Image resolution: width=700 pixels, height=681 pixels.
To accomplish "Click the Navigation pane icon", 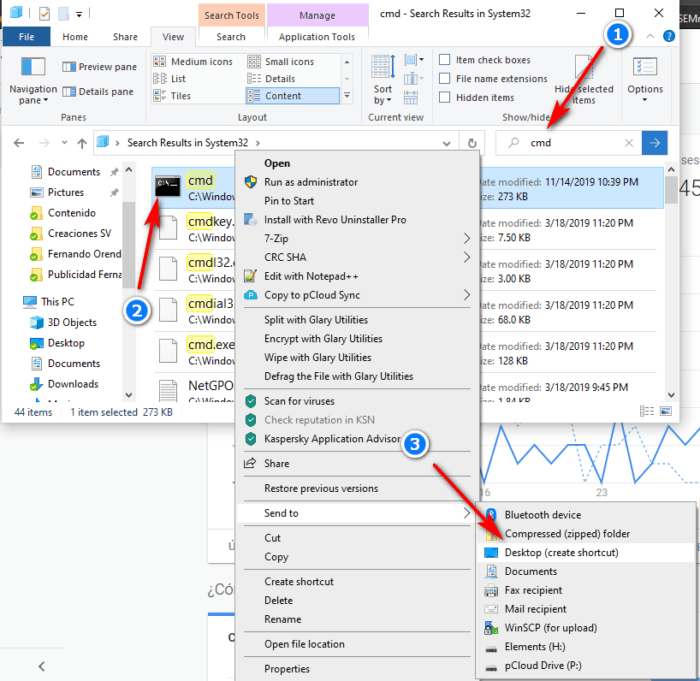I will click(33, 67).
